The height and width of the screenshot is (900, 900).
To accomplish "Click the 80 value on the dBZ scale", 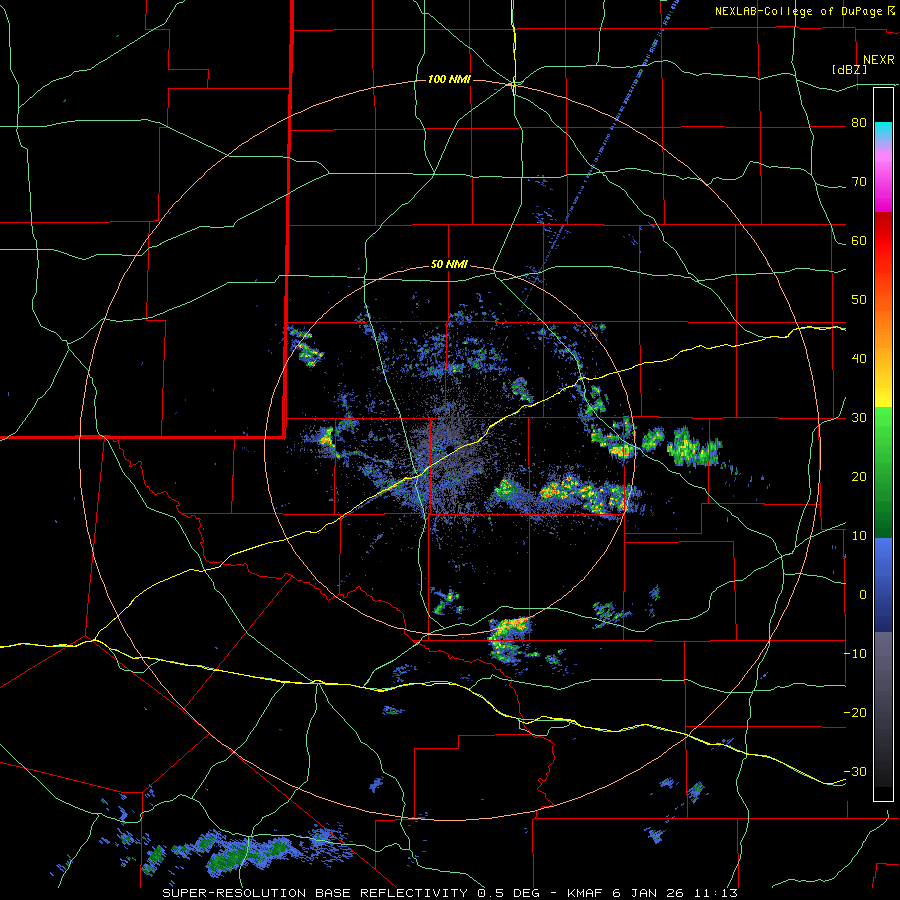I will click(859, 123).
